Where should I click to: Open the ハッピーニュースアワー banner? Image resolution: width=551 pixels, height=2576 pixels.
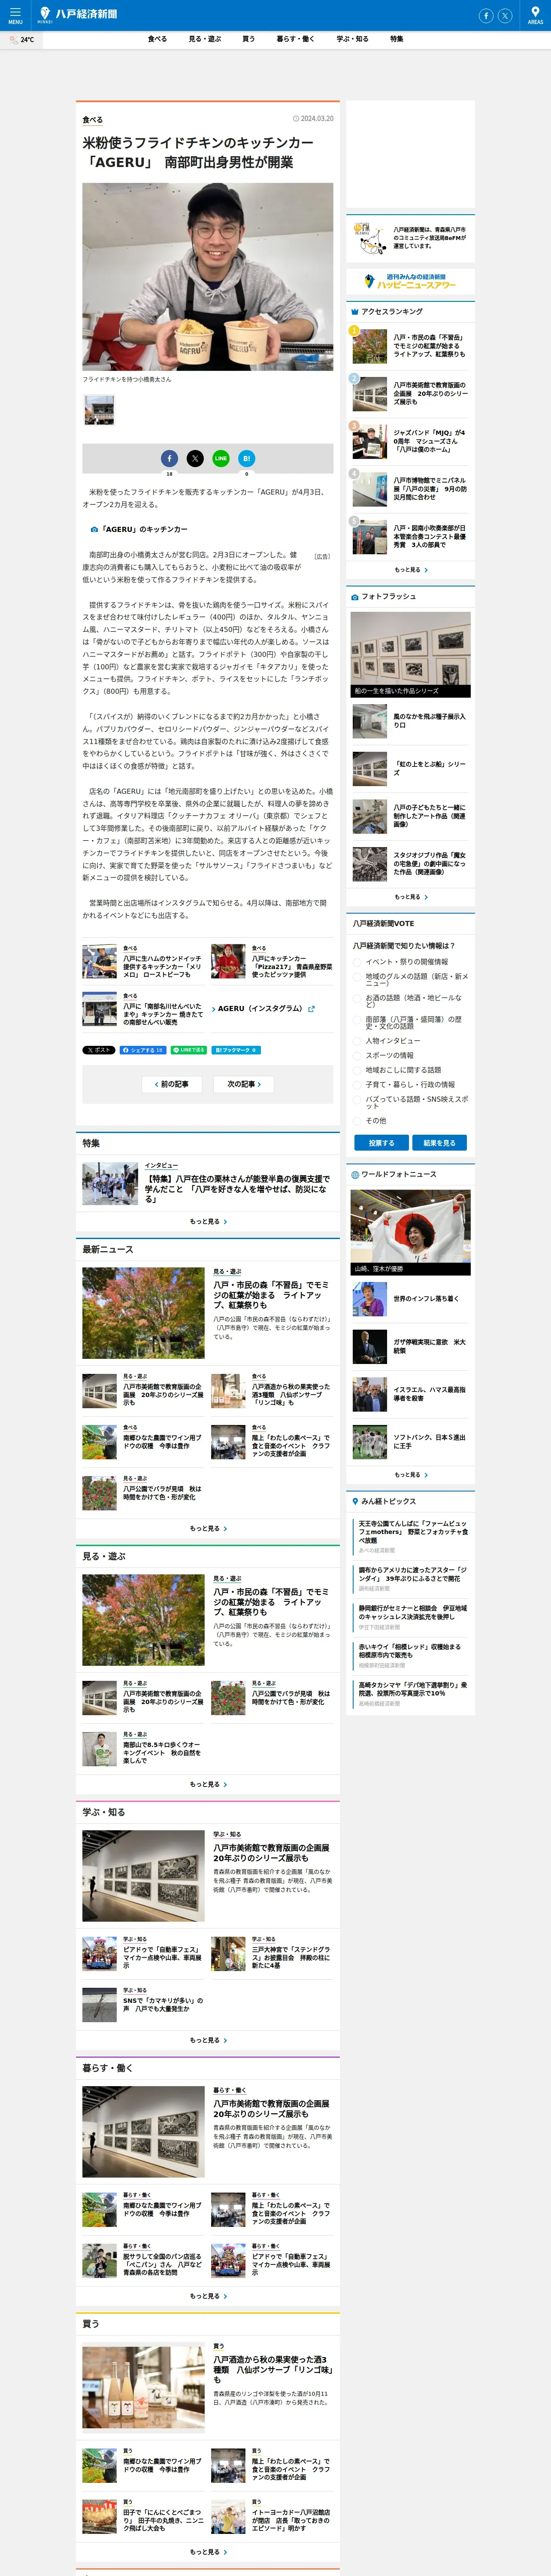411,282
